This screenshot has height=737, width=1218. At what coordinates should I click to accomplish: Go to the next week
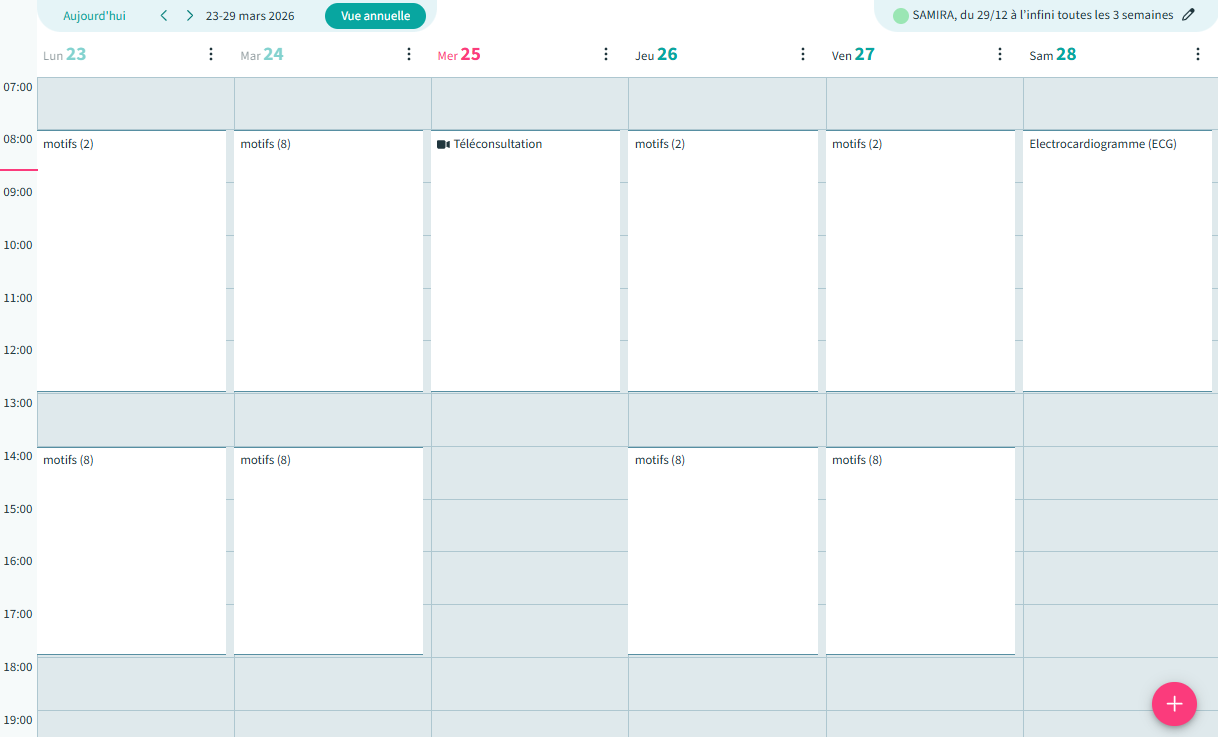[x=190, y=16]
